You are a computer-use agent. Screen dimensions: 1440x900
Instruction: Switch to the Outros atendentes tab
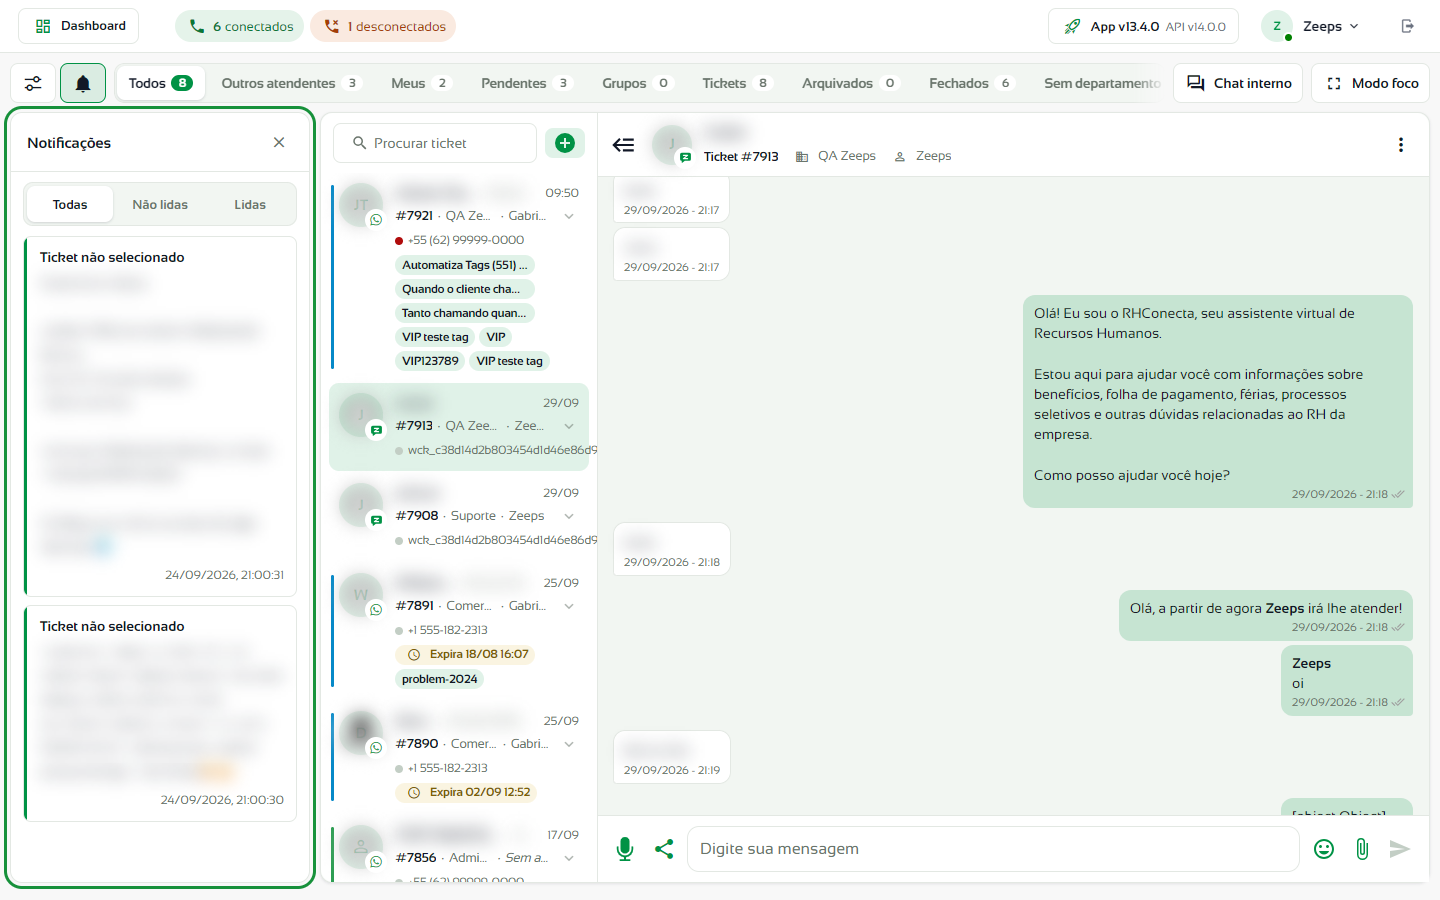290,83
